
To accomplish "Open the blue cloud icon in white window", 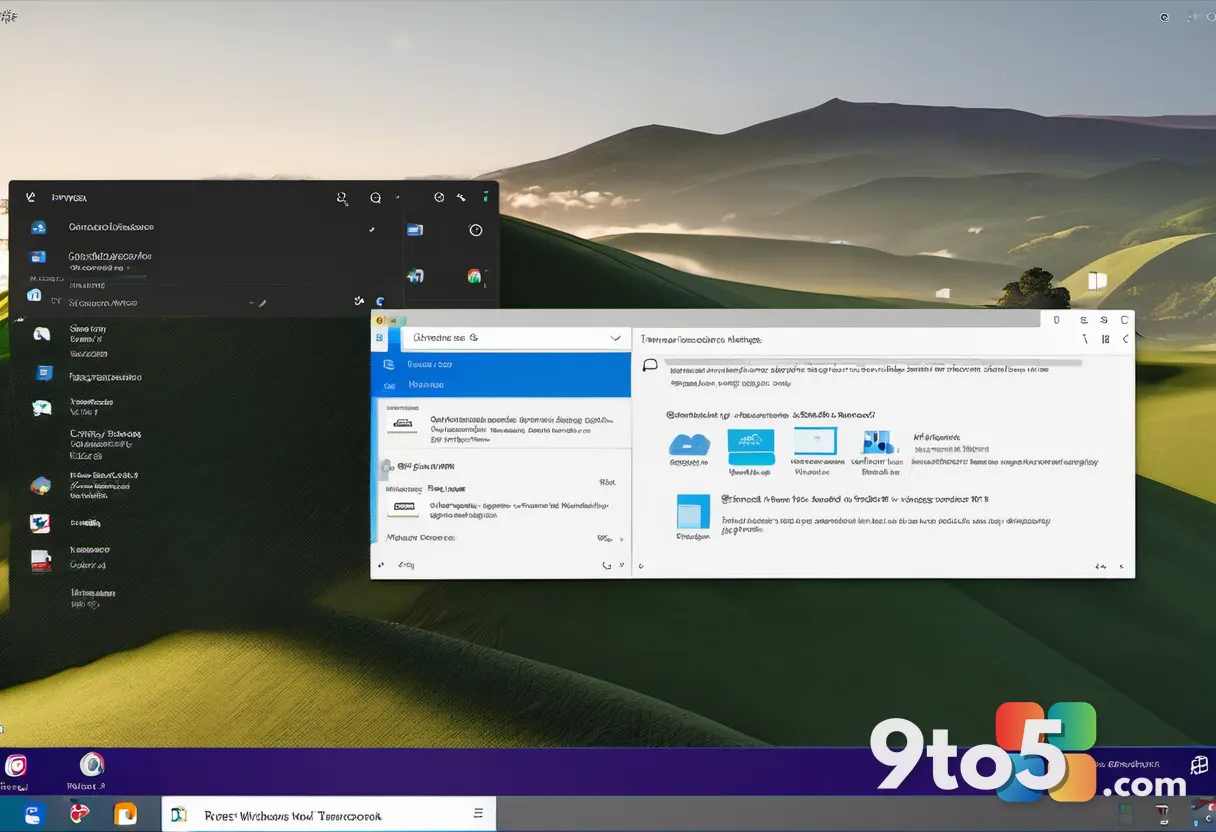I will (x=689, y=443).
